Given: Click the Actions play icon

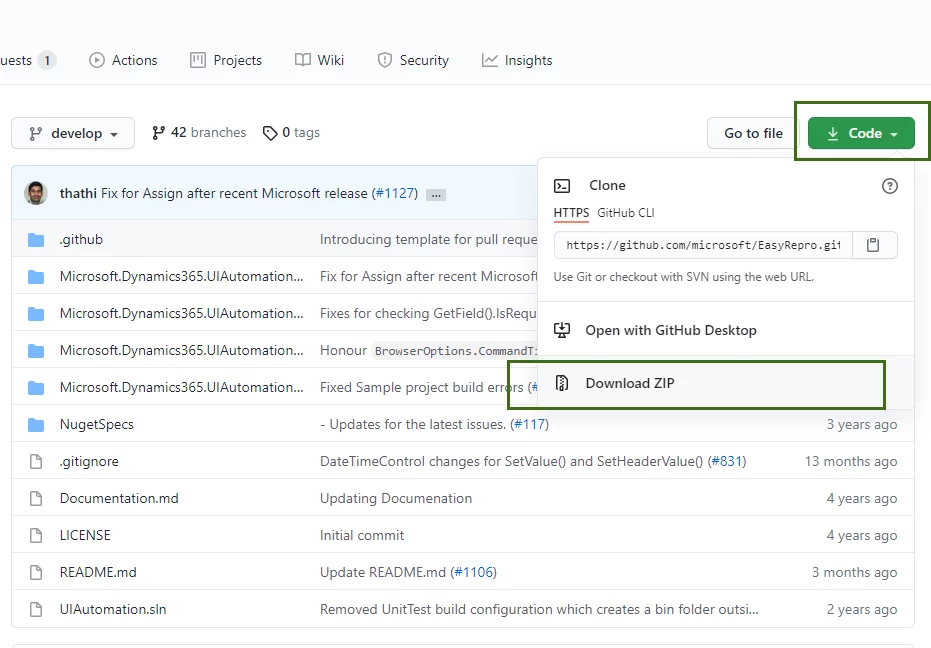Looking at the screenshot, I should pyautogui.click(x=97, y=60).
